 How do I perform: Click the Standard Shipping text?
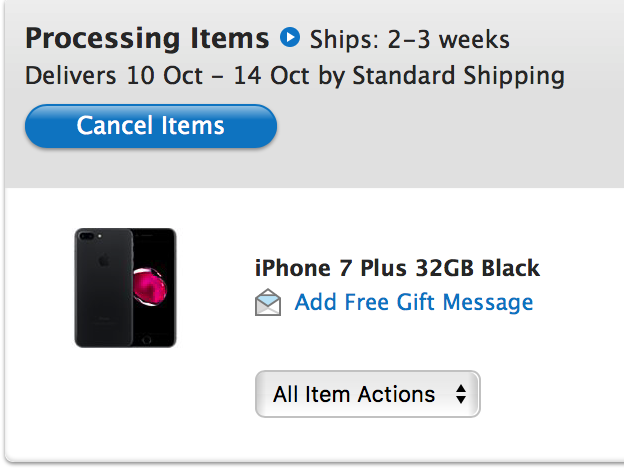pos(458,76)
